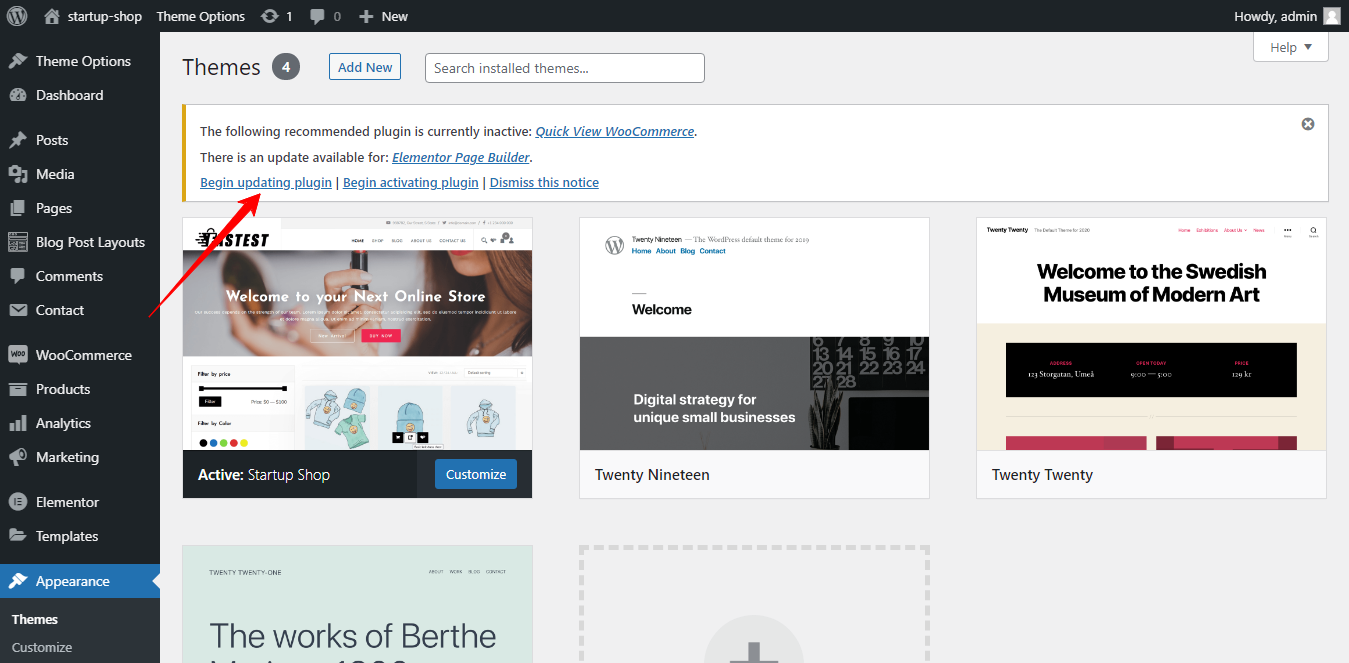Select the Themes submenu item

(x=35, y=619)
